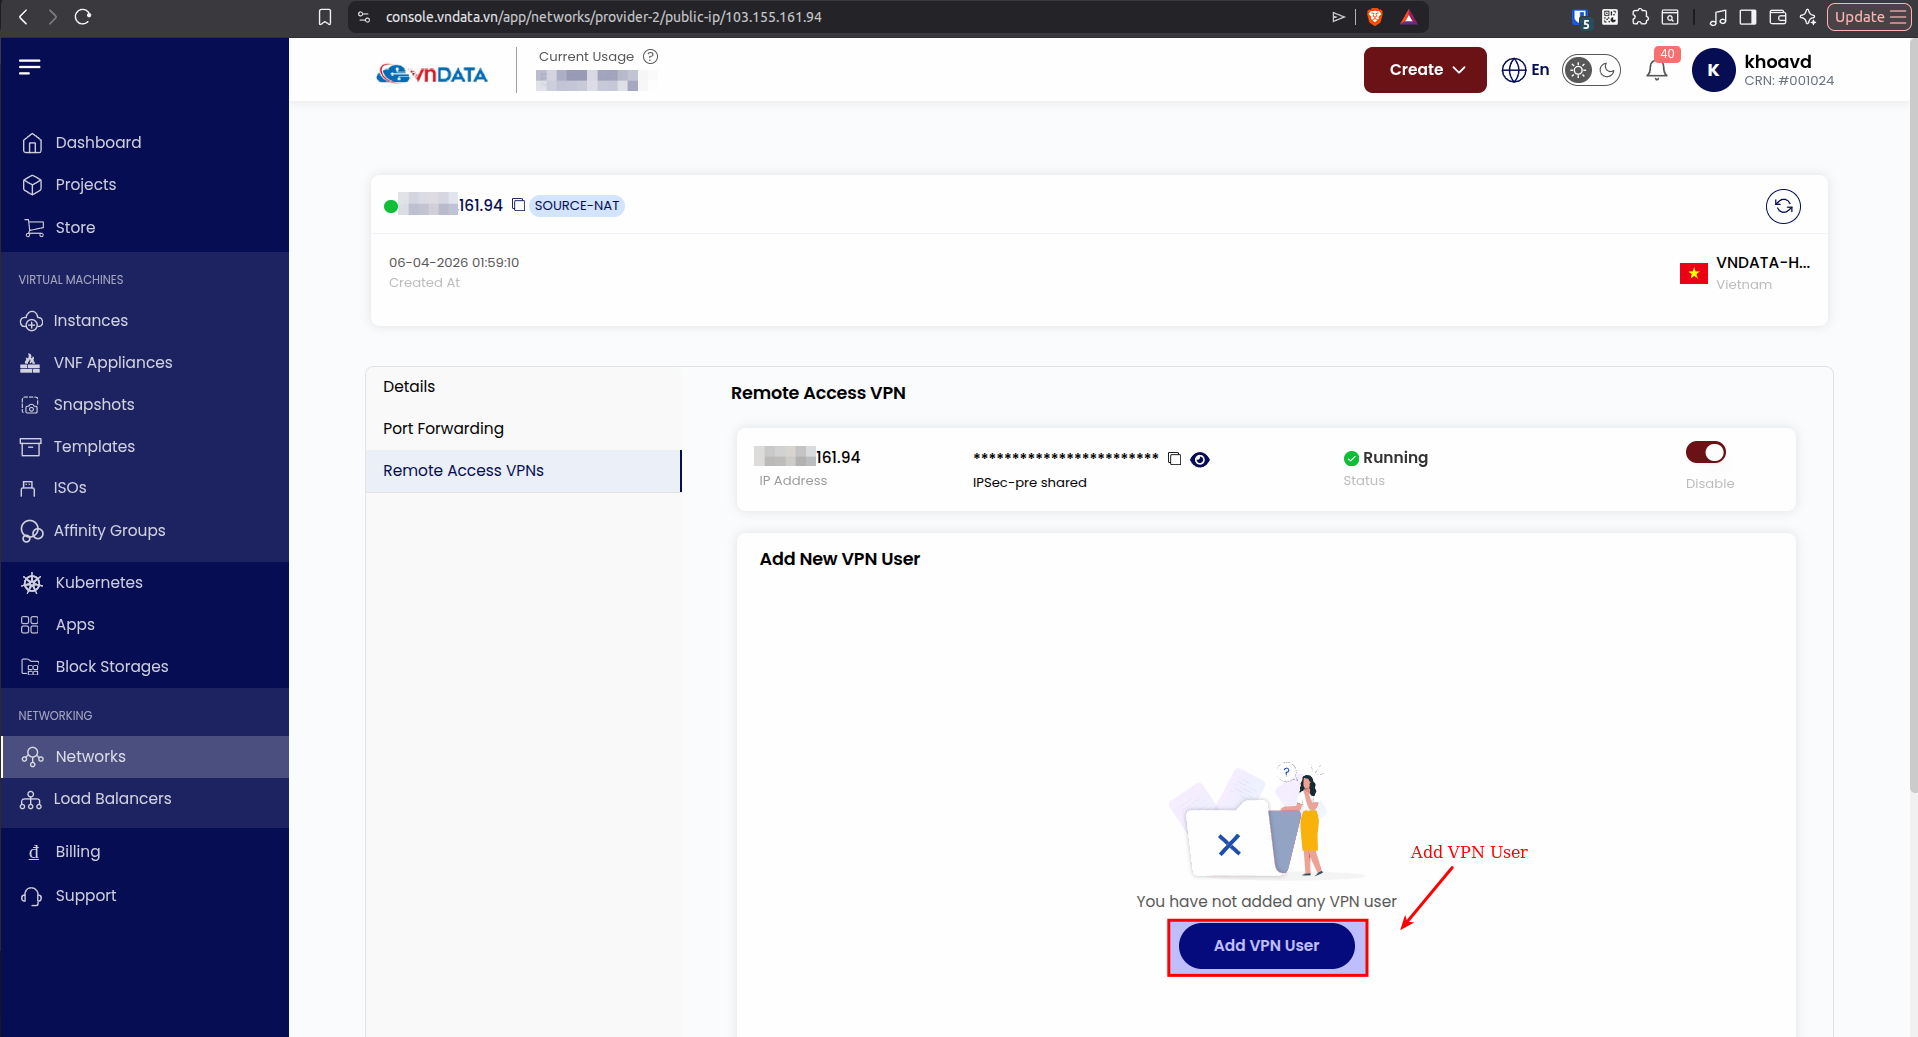Viewport: 1918px width, 1037px height.
Task: Collapse the sidebar with the hamburger icon
Action: coord(30,67)
